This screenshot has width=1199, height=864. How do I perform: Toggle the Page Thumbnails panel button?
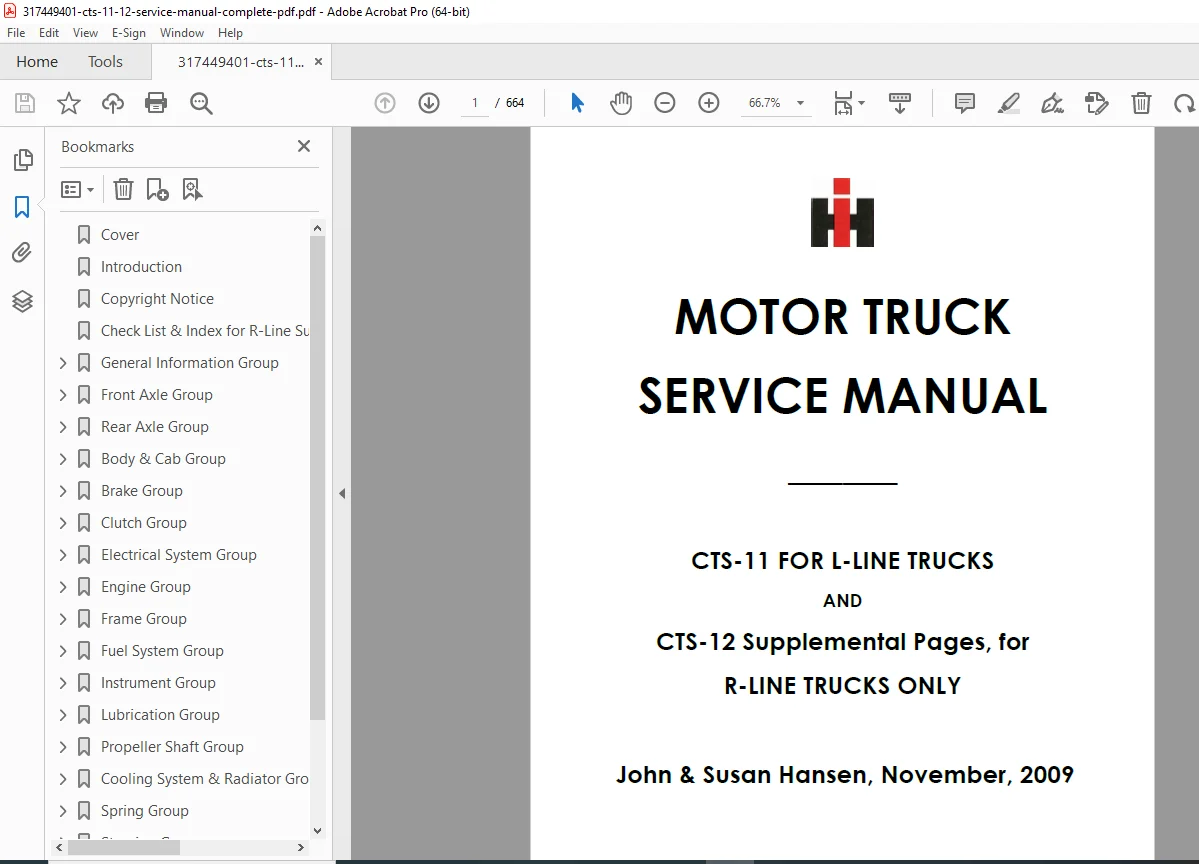pos(23,160)
